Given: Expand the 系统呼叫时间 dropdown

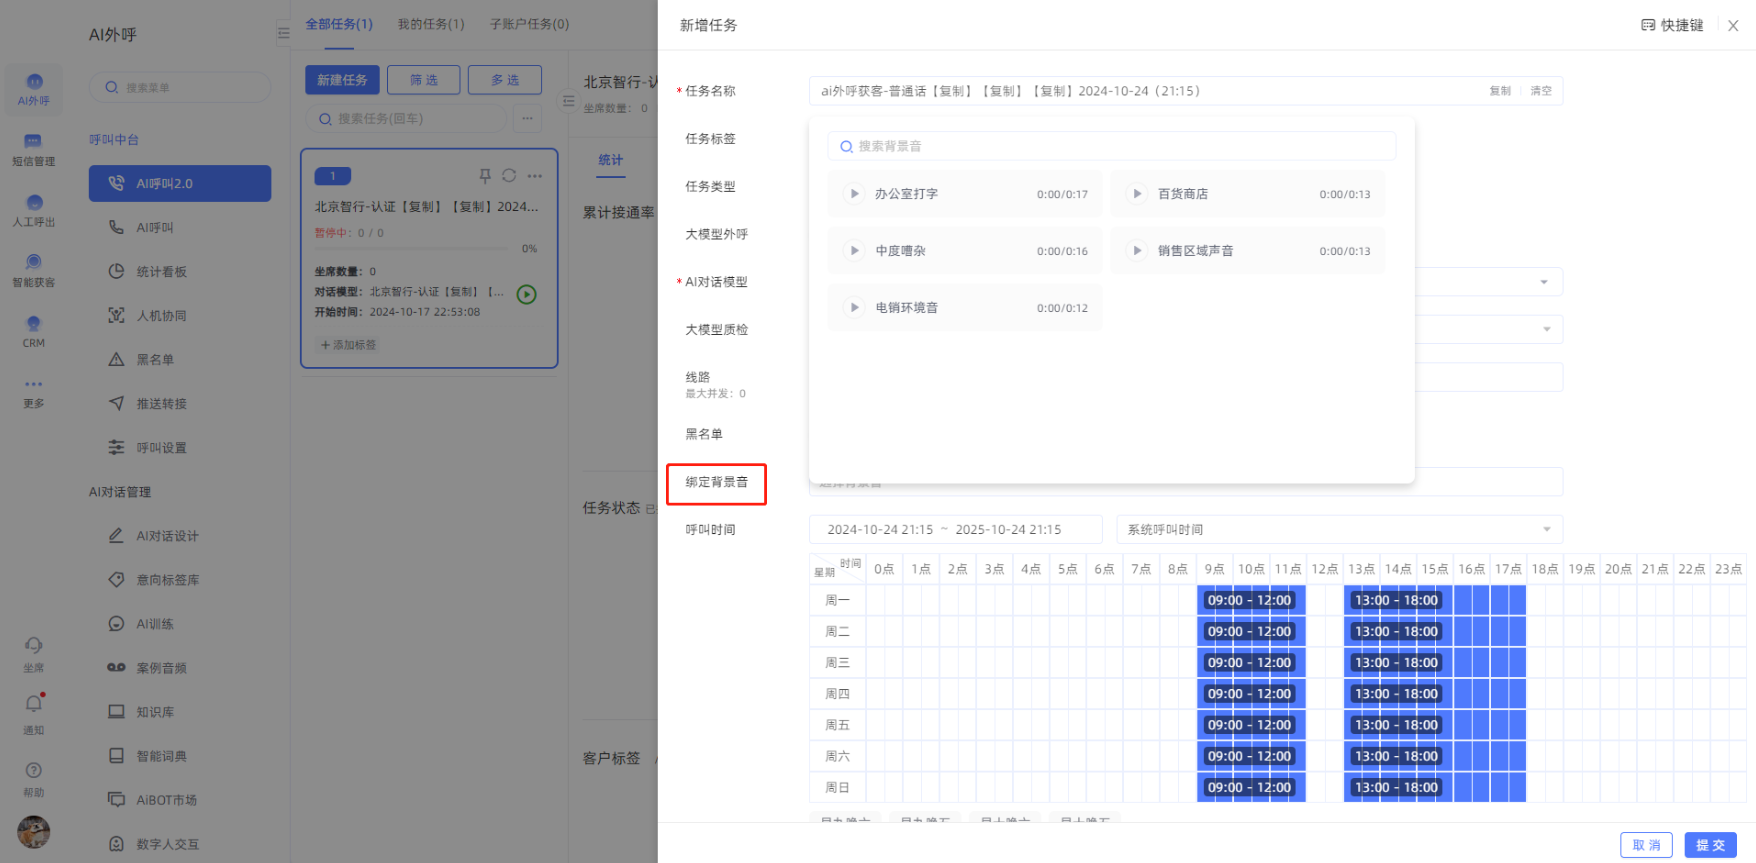Looking at the screenshot, I should pos(1545,530).
